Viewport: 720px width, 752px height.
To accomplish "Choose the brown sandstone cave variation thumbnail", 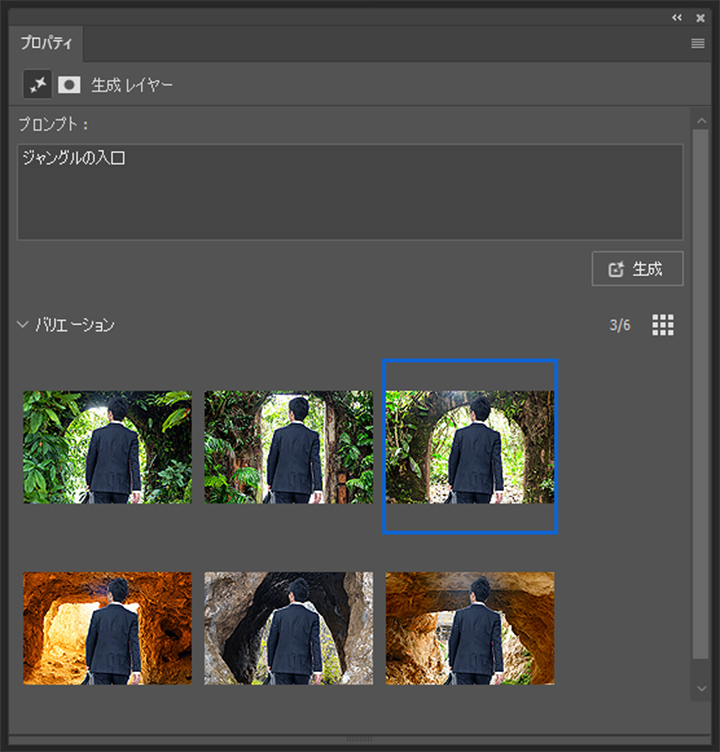I will point(470,628).
